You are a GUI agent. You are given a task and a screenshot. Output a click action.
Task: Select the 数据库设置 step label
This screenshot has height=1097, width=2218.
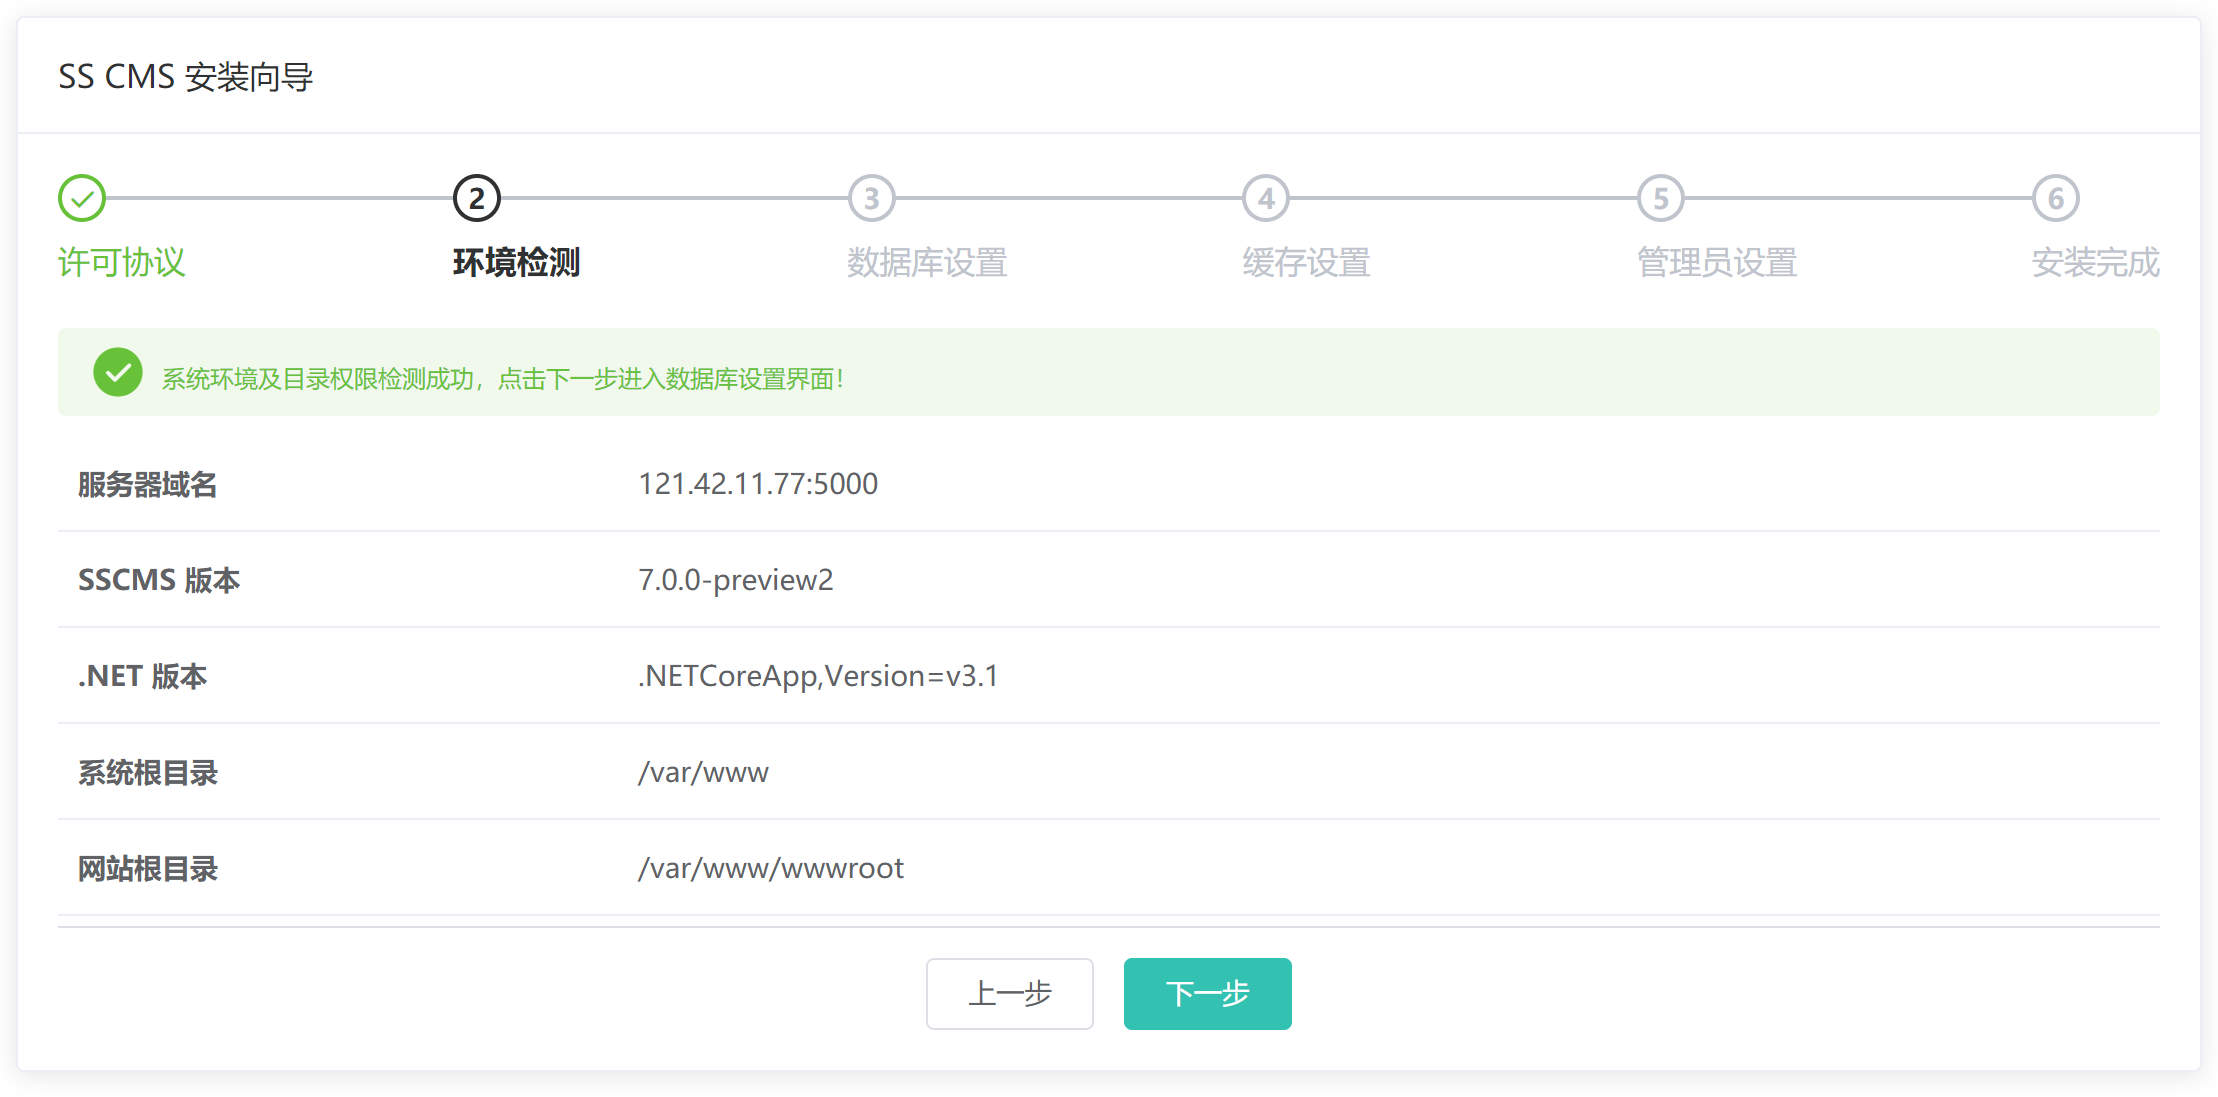pos(927,263)
